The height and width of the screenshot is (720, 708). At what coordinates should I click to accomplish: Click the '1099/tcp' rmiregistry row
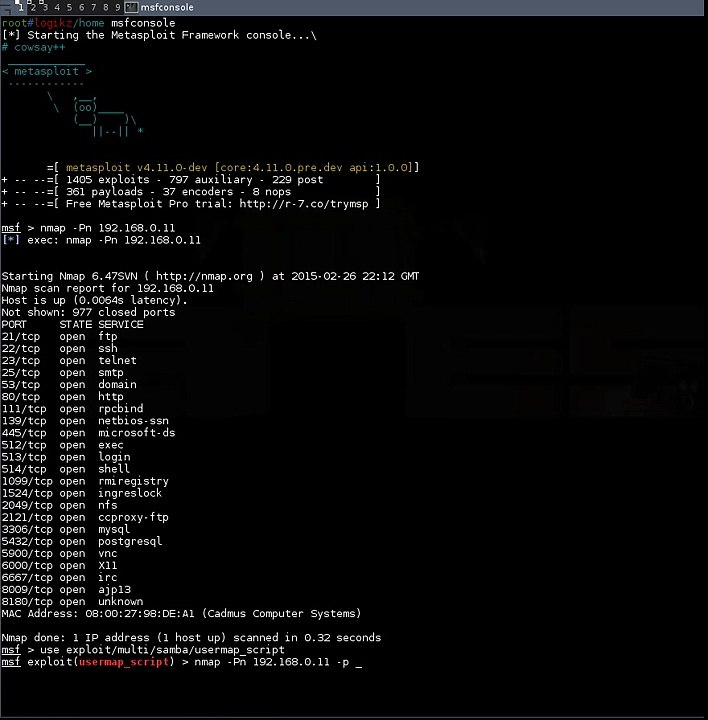(85, 481)
